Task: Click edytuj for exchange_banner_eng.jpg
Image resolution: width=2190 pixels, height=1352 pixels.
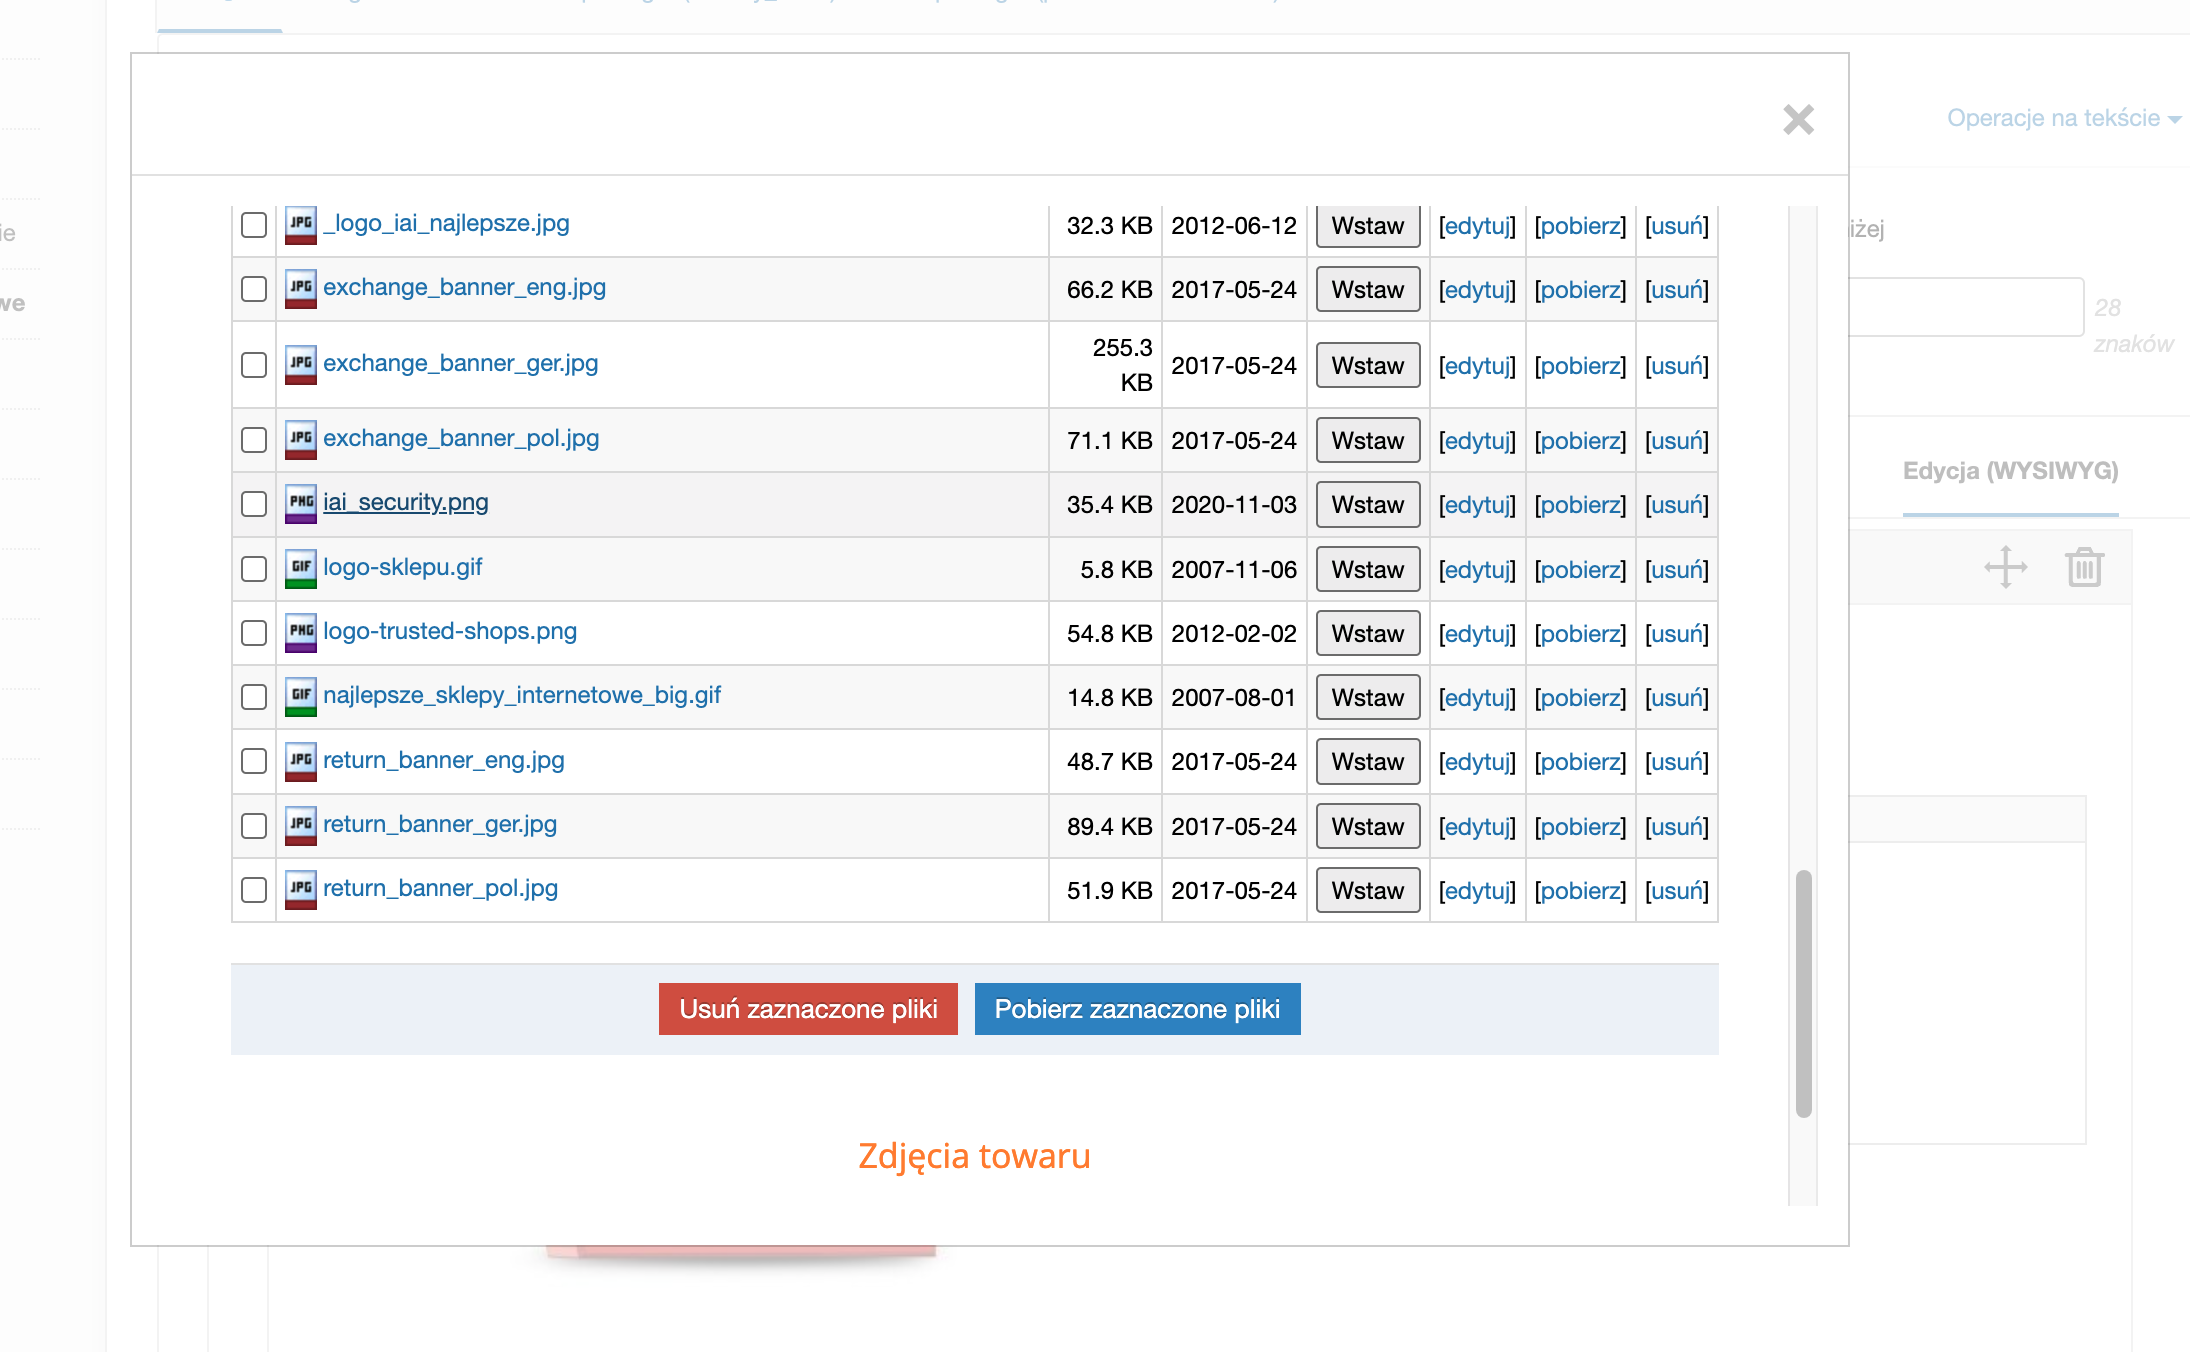Action: click(x=1477, y=290)
